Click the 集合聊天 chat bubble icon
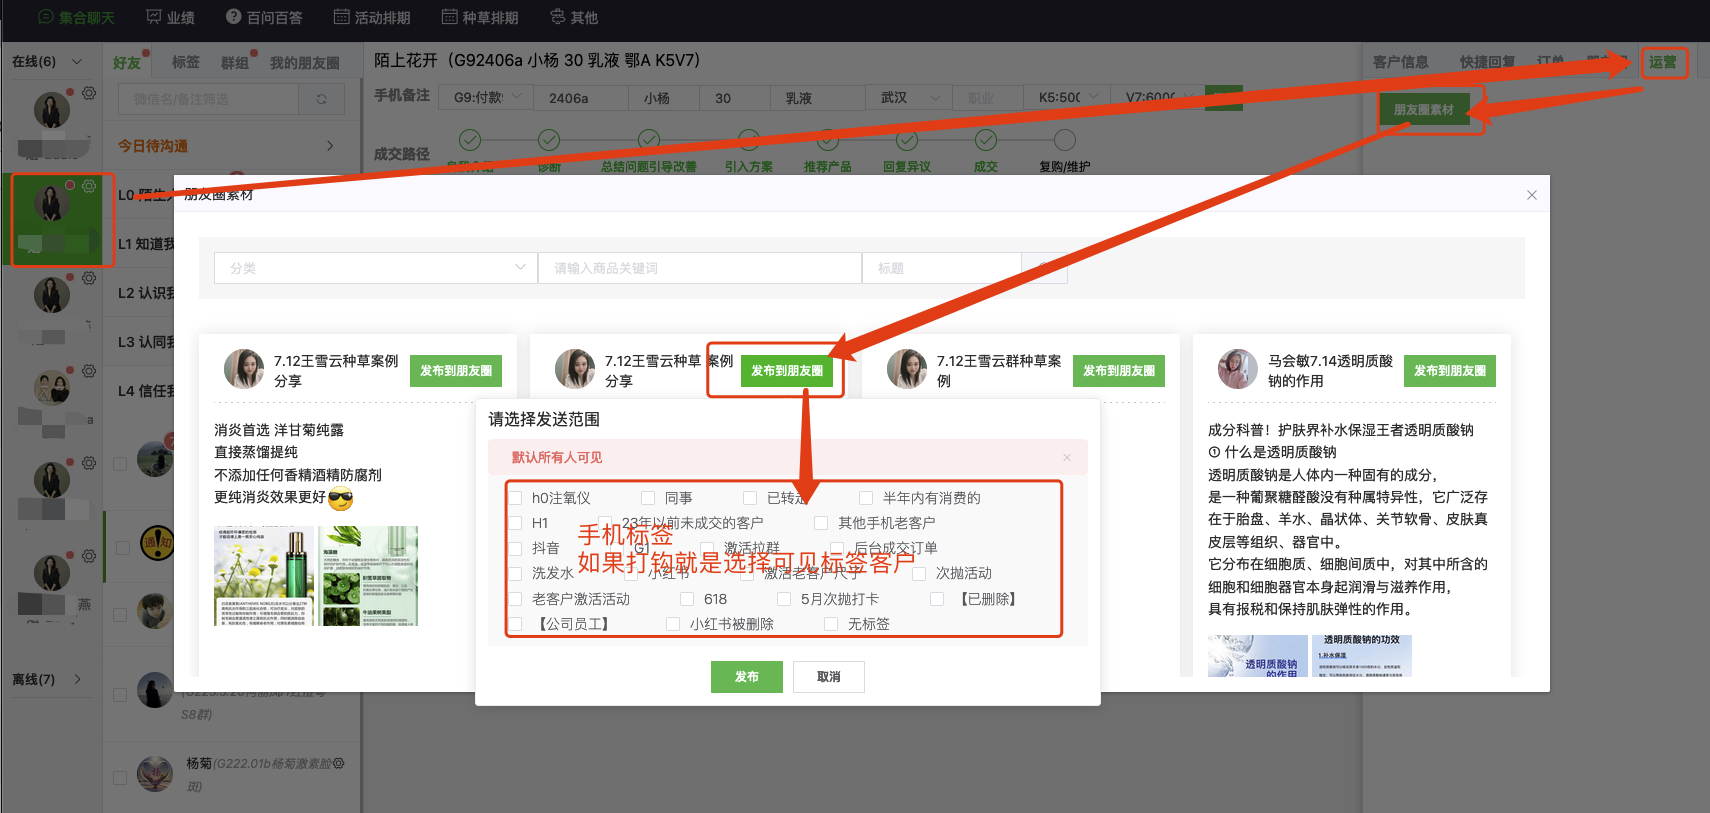The height and width of the screenshot is (813, 1710). point(45,17)
